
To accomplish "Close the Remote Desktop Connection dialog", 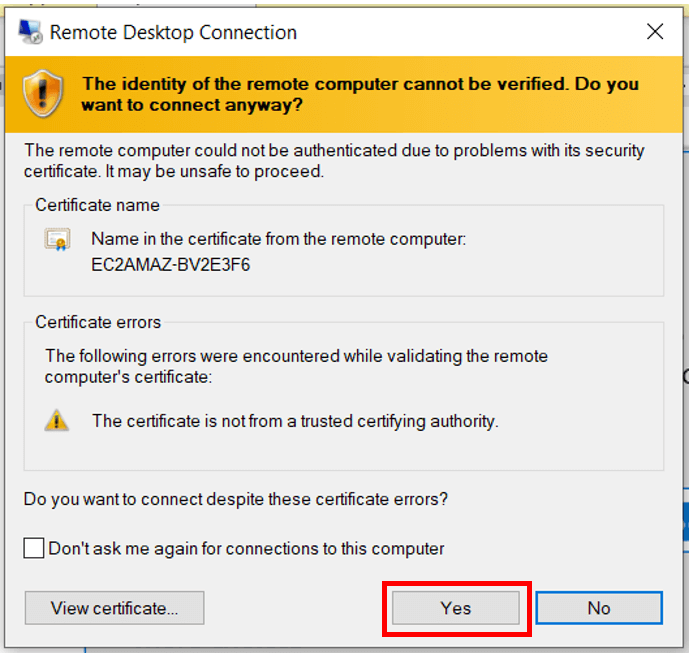I will click(x=655, y=31).
